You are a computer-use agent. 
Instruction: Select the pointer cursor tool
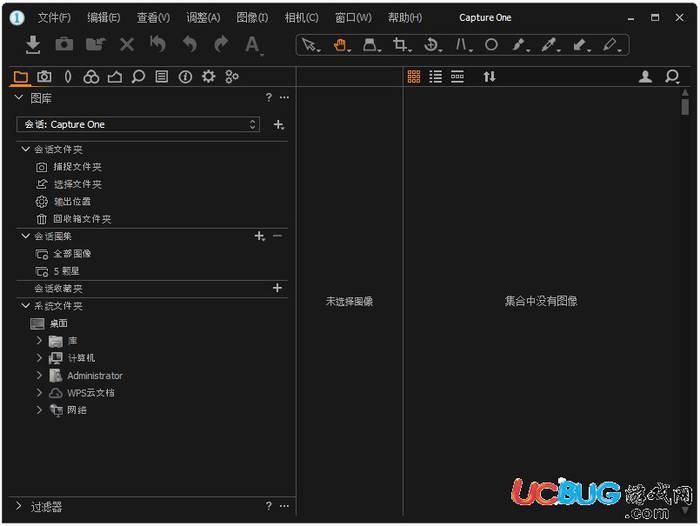(310, 45)
